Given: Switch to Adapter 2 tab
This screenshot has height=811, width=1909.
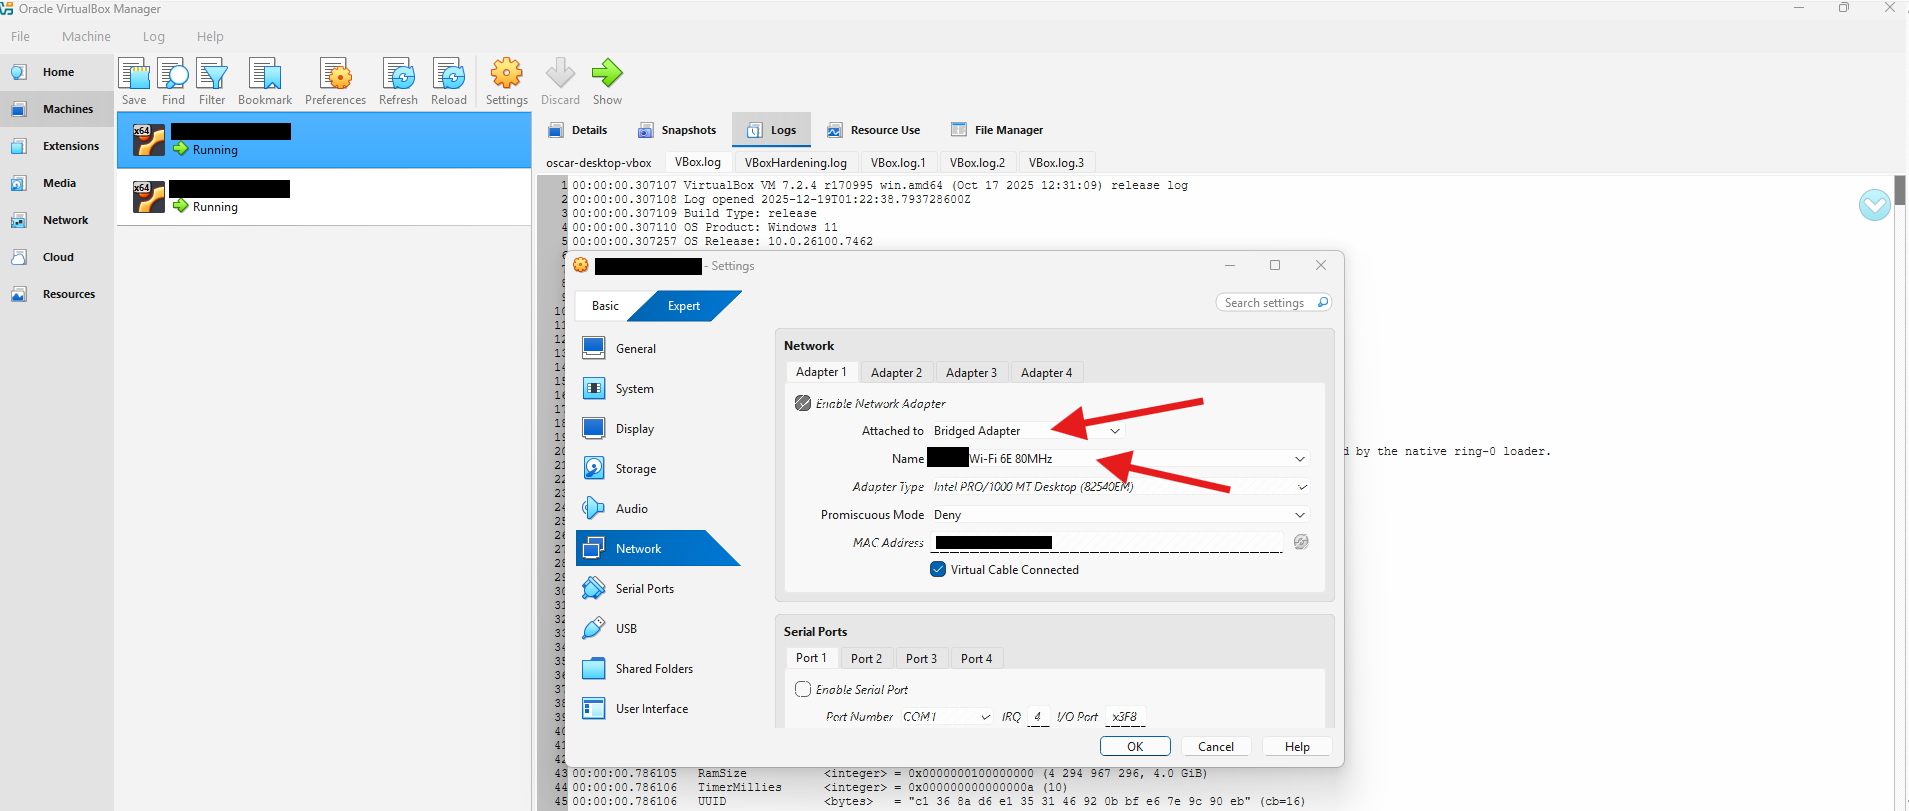Looking at the screenshot, I should [x=896, y=373].
